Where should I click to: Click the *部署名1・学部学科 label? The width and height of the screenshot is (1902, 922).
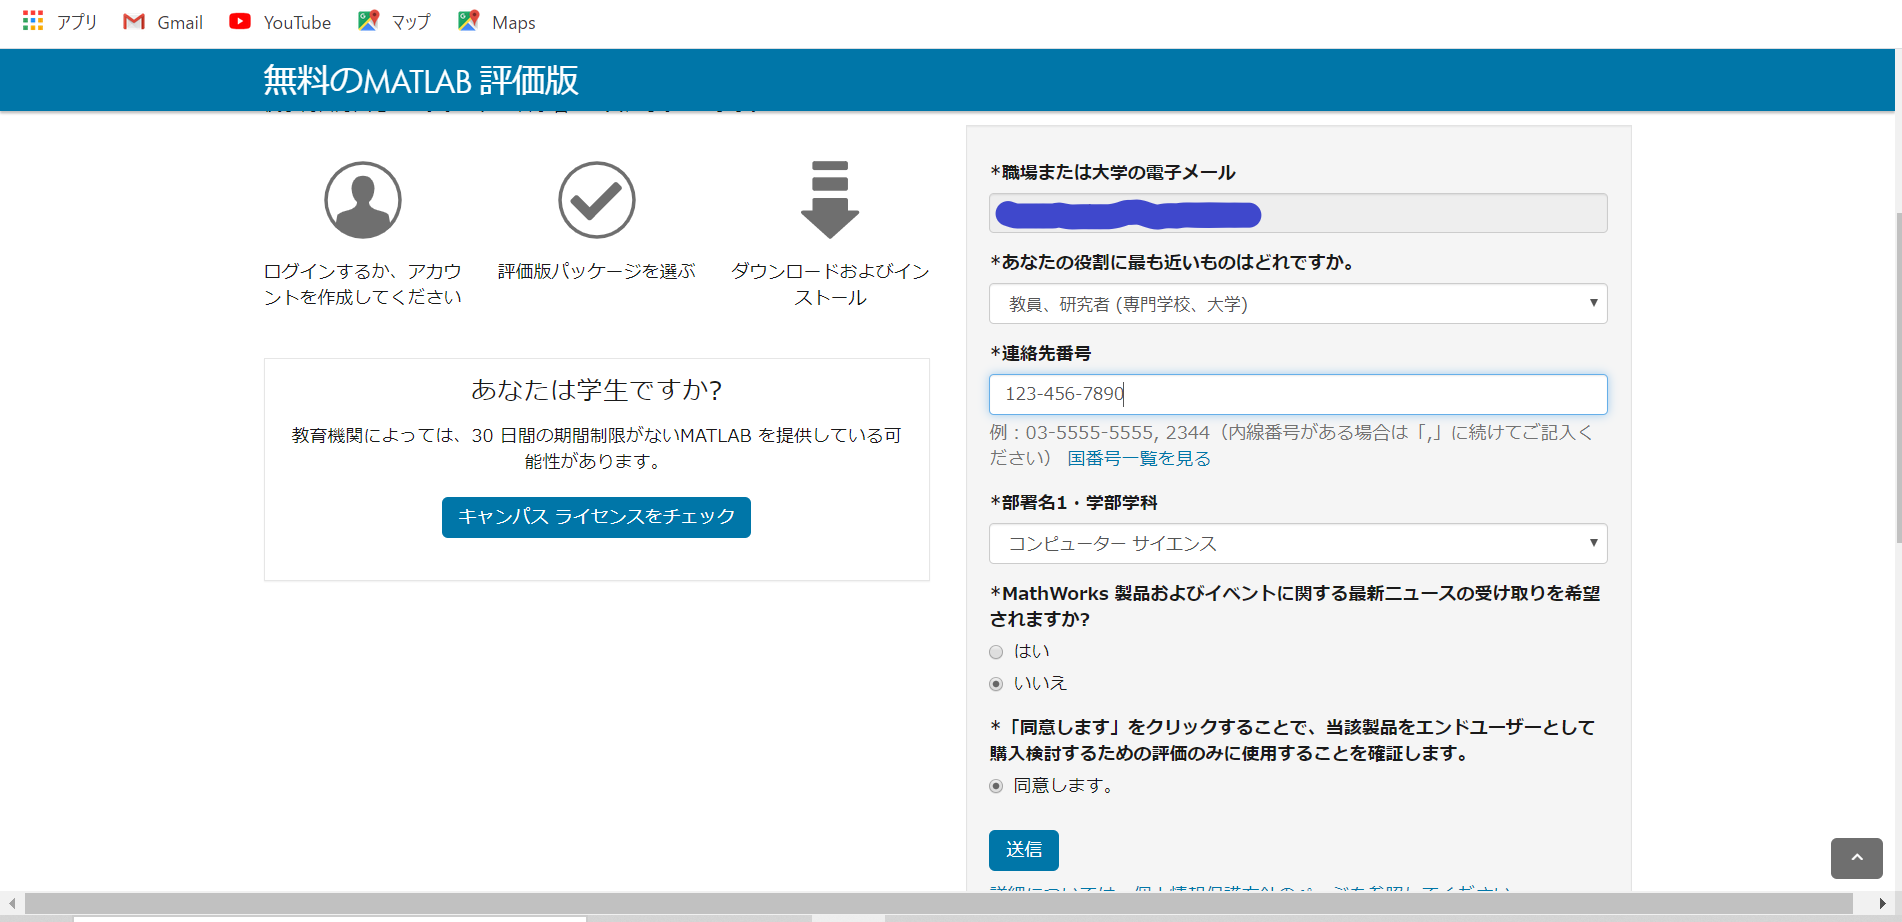(x=1073, y=502)
